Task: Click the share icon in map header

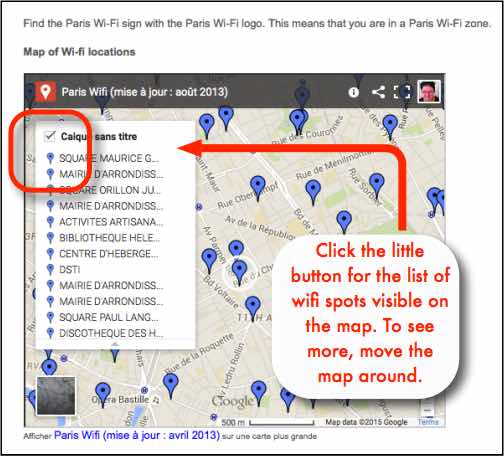Action: click(379, 92)
